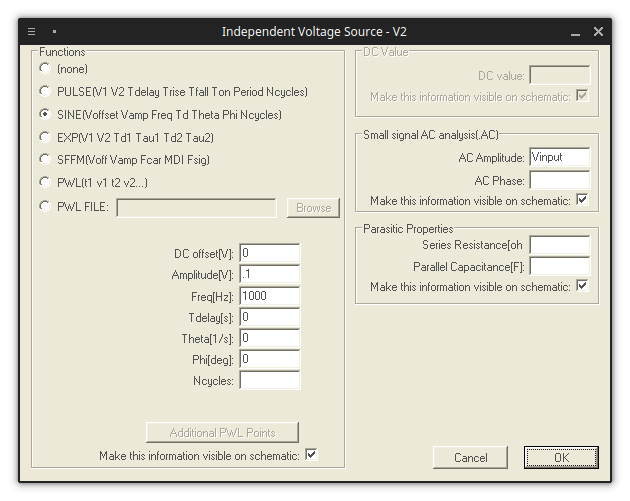Click the pin dot icon in title bar
The image size is (630, 501).
(54, 31)
